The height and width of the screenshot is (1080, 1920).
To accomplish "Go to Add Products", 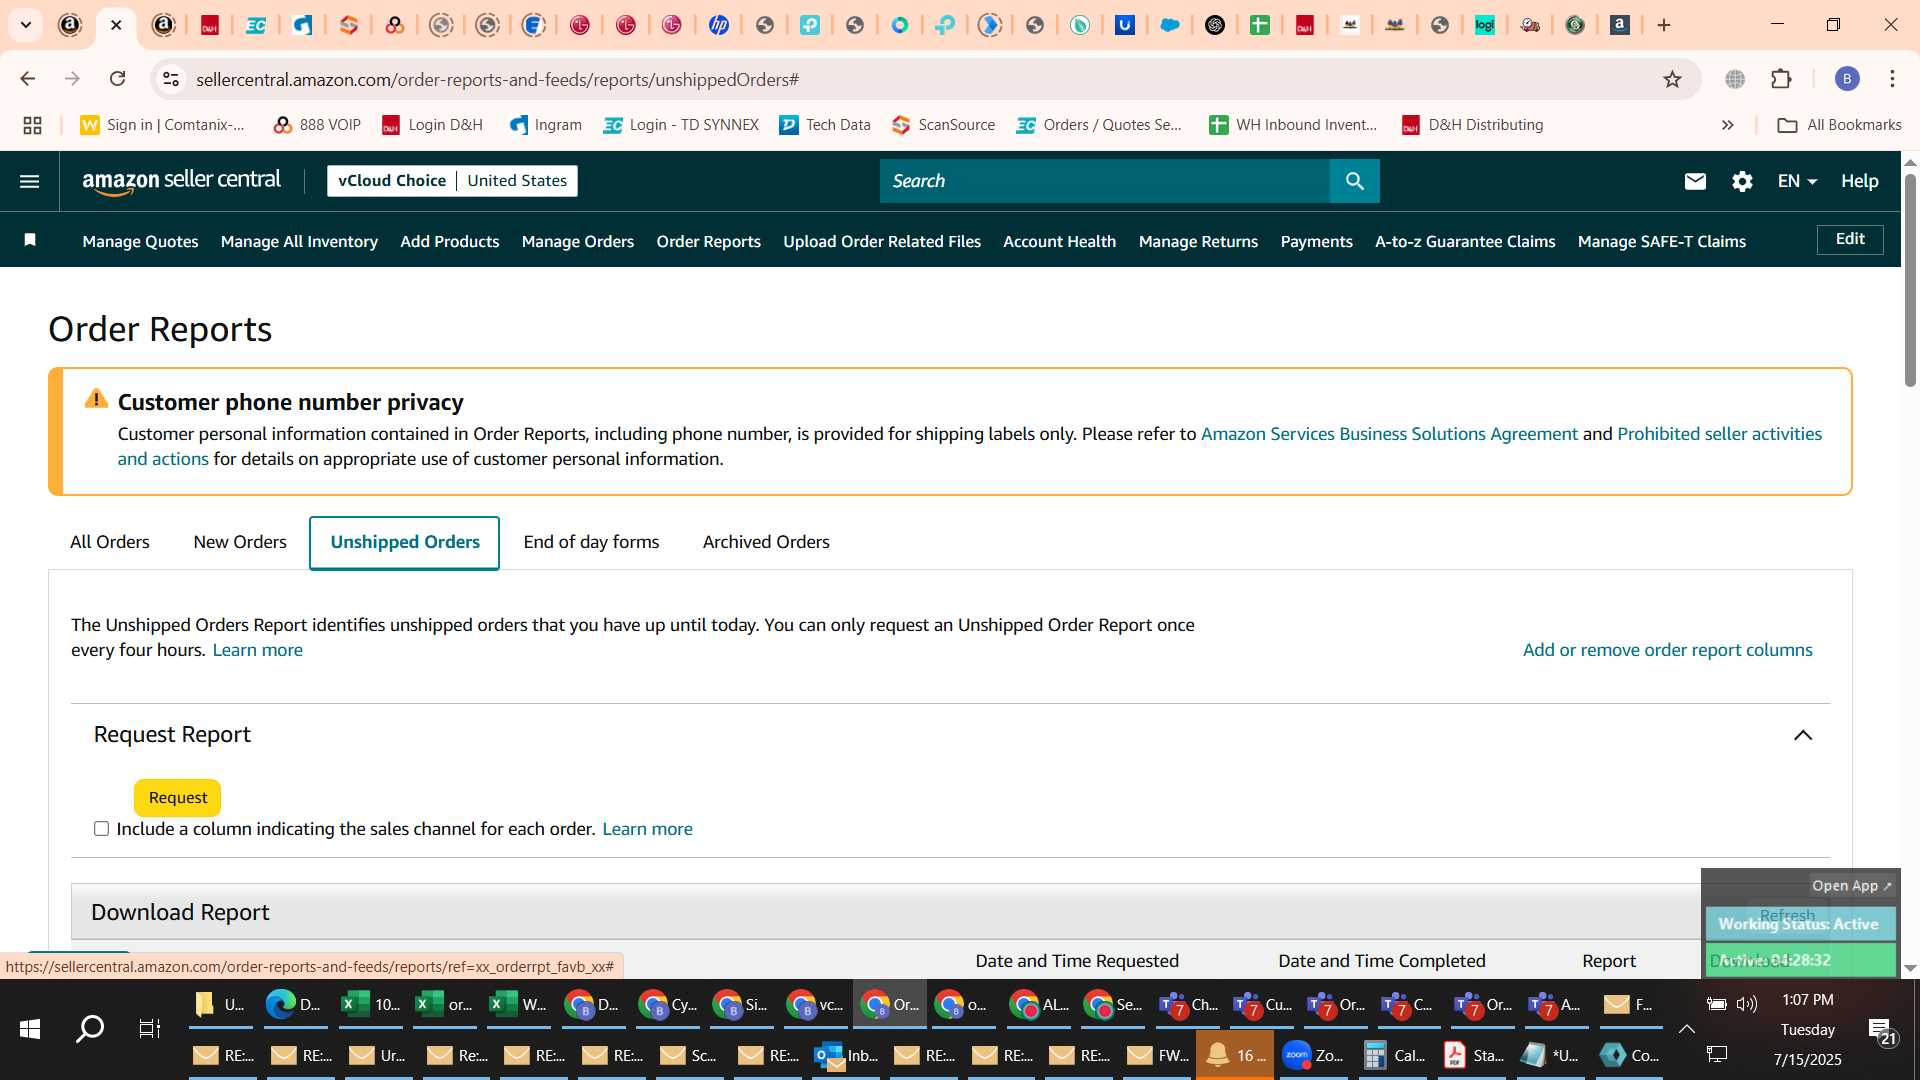I will coord(449,241).
